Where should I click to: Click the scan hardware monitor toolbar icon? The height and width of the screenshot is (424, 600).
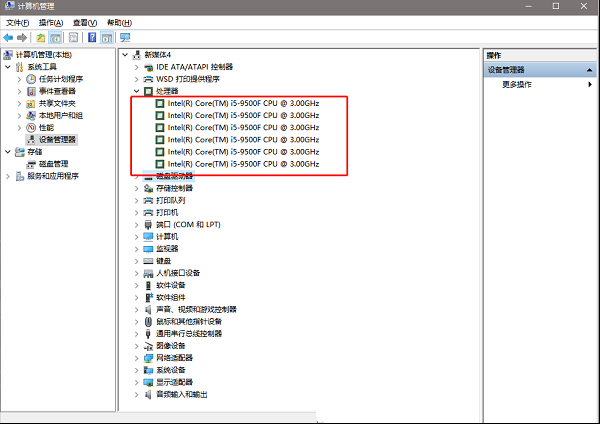[x=125, y=37]
